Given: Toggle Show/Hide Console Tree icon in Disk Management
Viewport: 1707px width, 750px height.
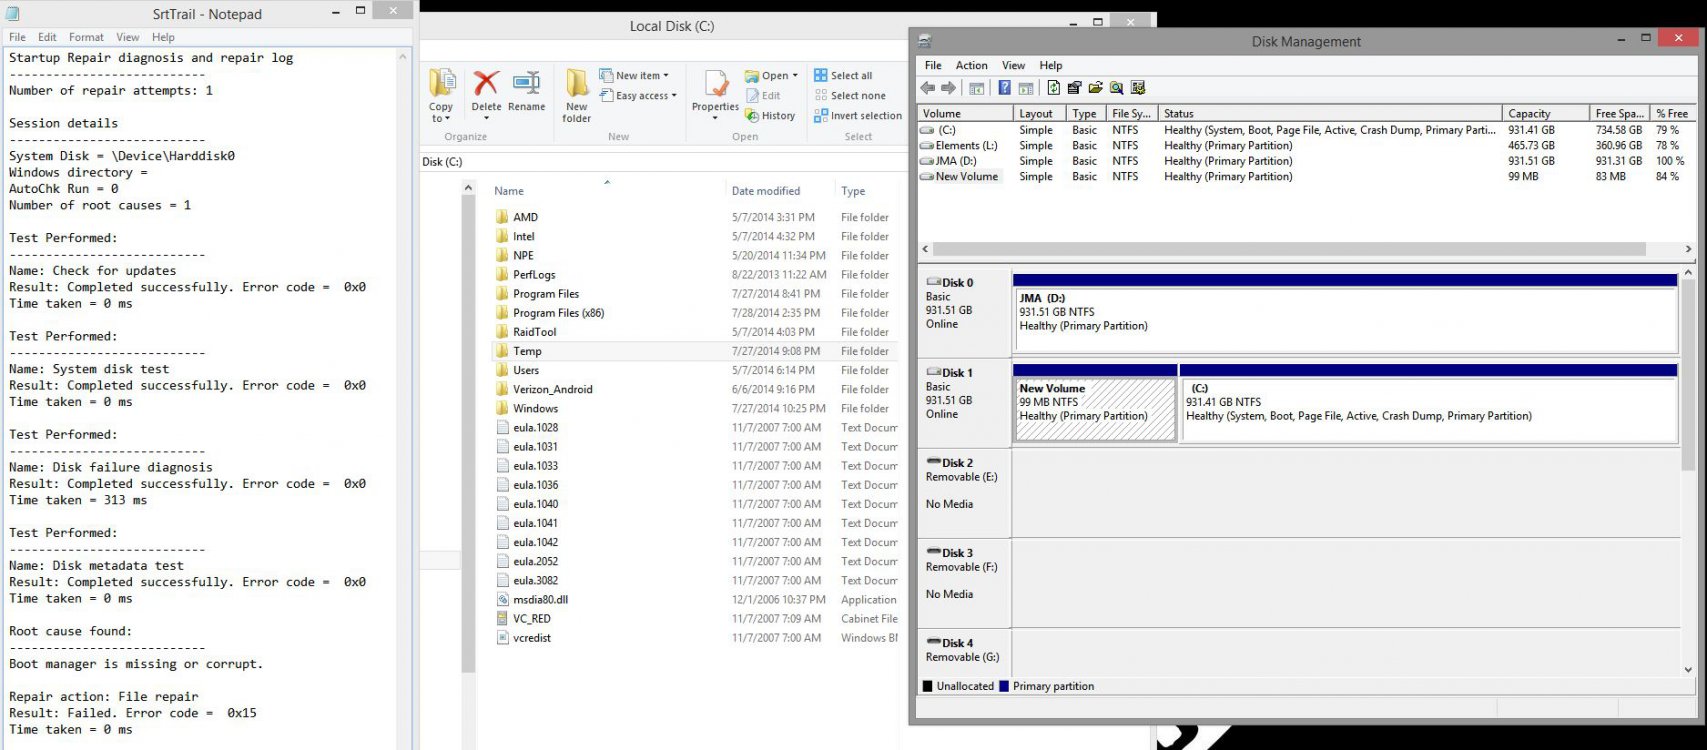Looking at the screenshot, I should pyautogui.click(x=977, y=88).
